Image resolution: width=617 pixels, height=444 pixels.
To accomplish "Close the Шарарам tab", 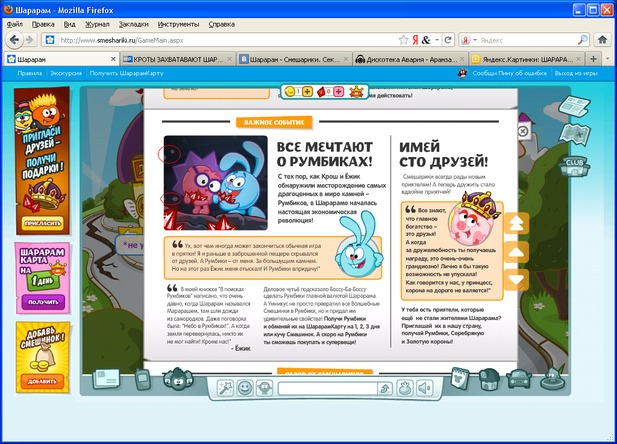I will (113, 59).
